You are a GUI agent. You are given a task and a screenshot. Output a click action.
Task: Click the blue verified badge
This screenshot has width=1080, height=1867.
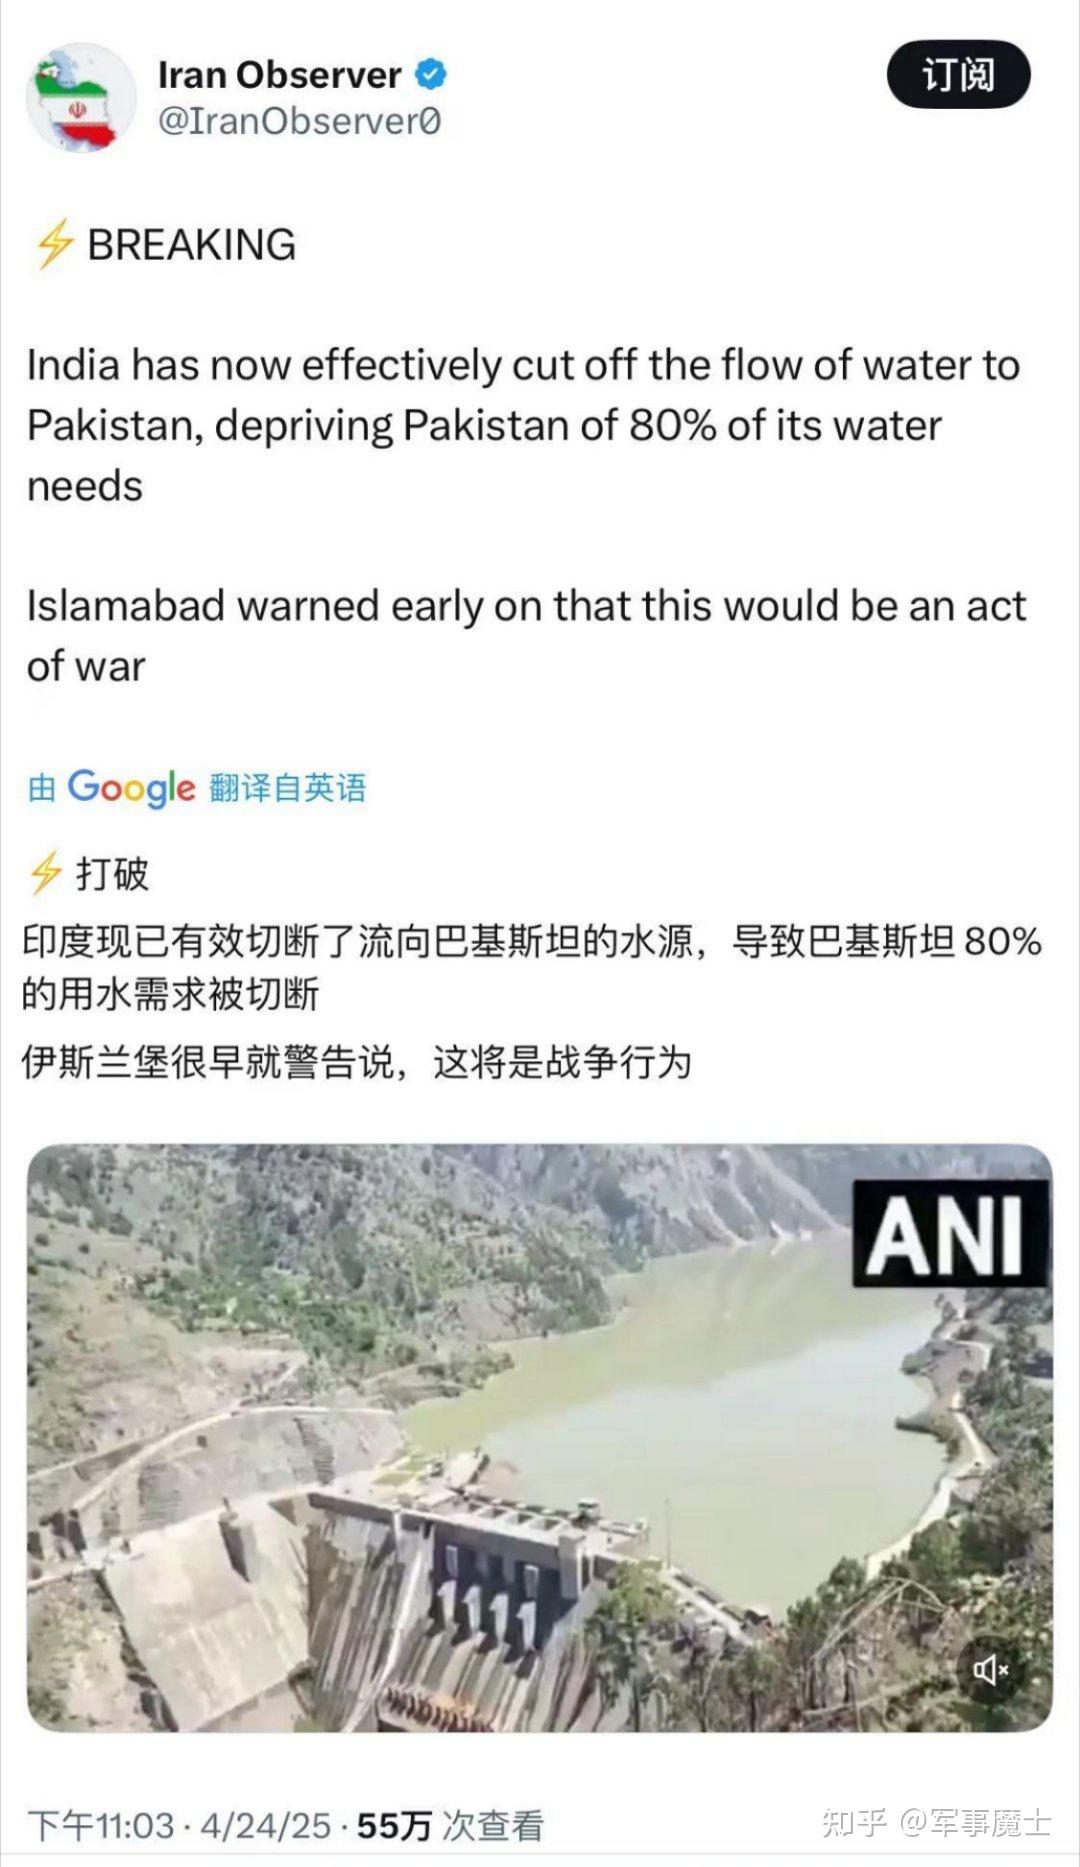431,74
